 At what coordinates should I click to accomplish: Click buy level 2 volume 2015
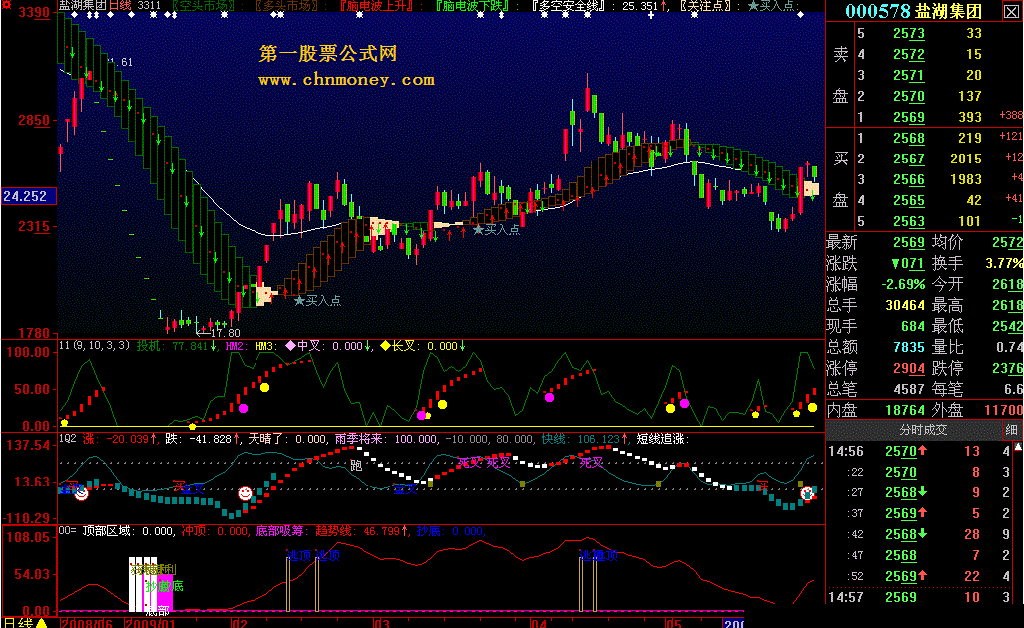pos(965,159)
